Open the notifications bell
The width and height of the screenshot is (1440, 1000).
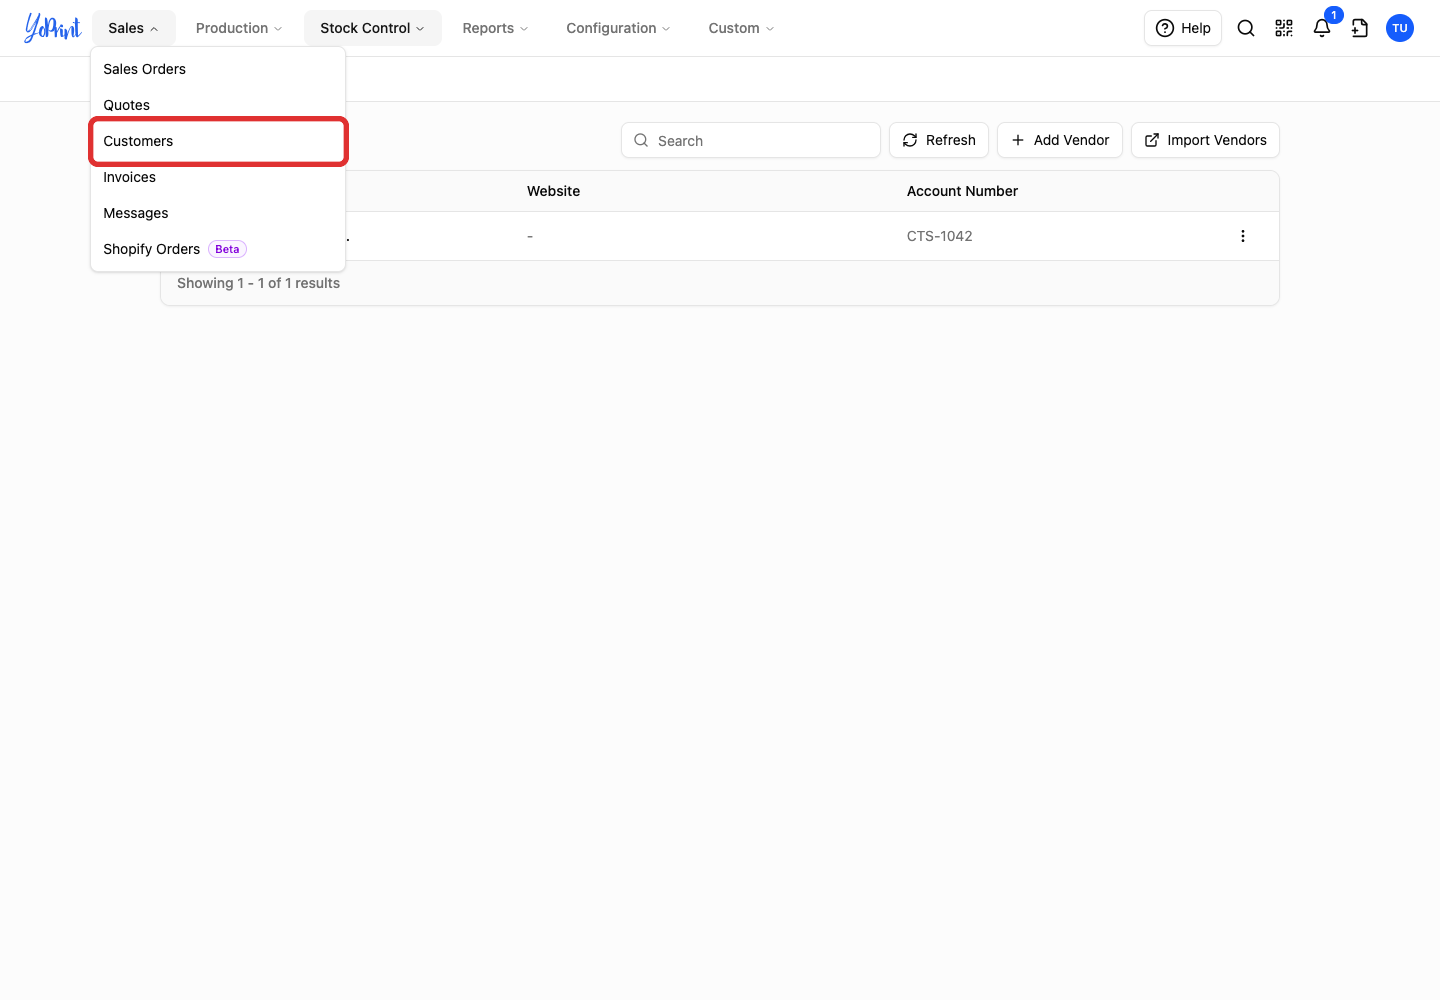pyautogui.click(x=1322, y=28)
